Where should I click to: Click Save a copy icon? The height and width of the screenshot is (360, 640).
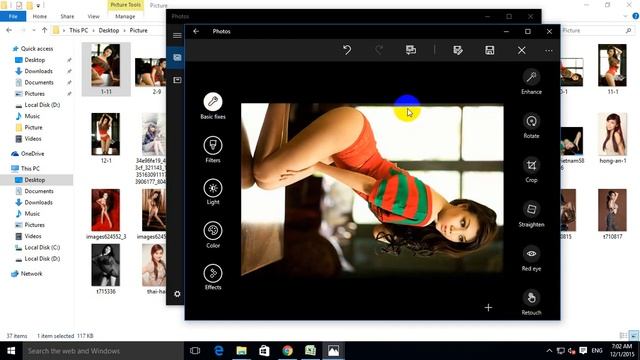(458, 50)
